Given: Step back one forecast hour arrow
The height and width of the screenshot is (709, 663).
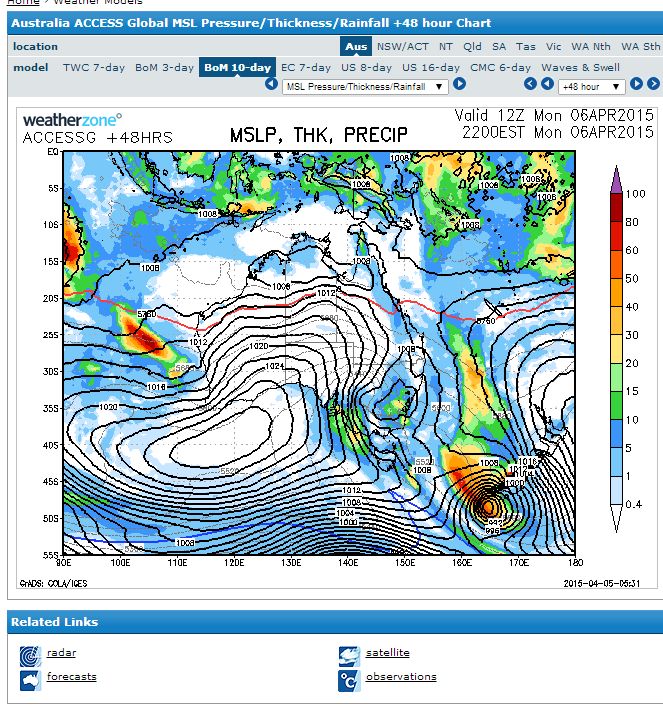Looking at the screenshot, I should click(548, 84).
